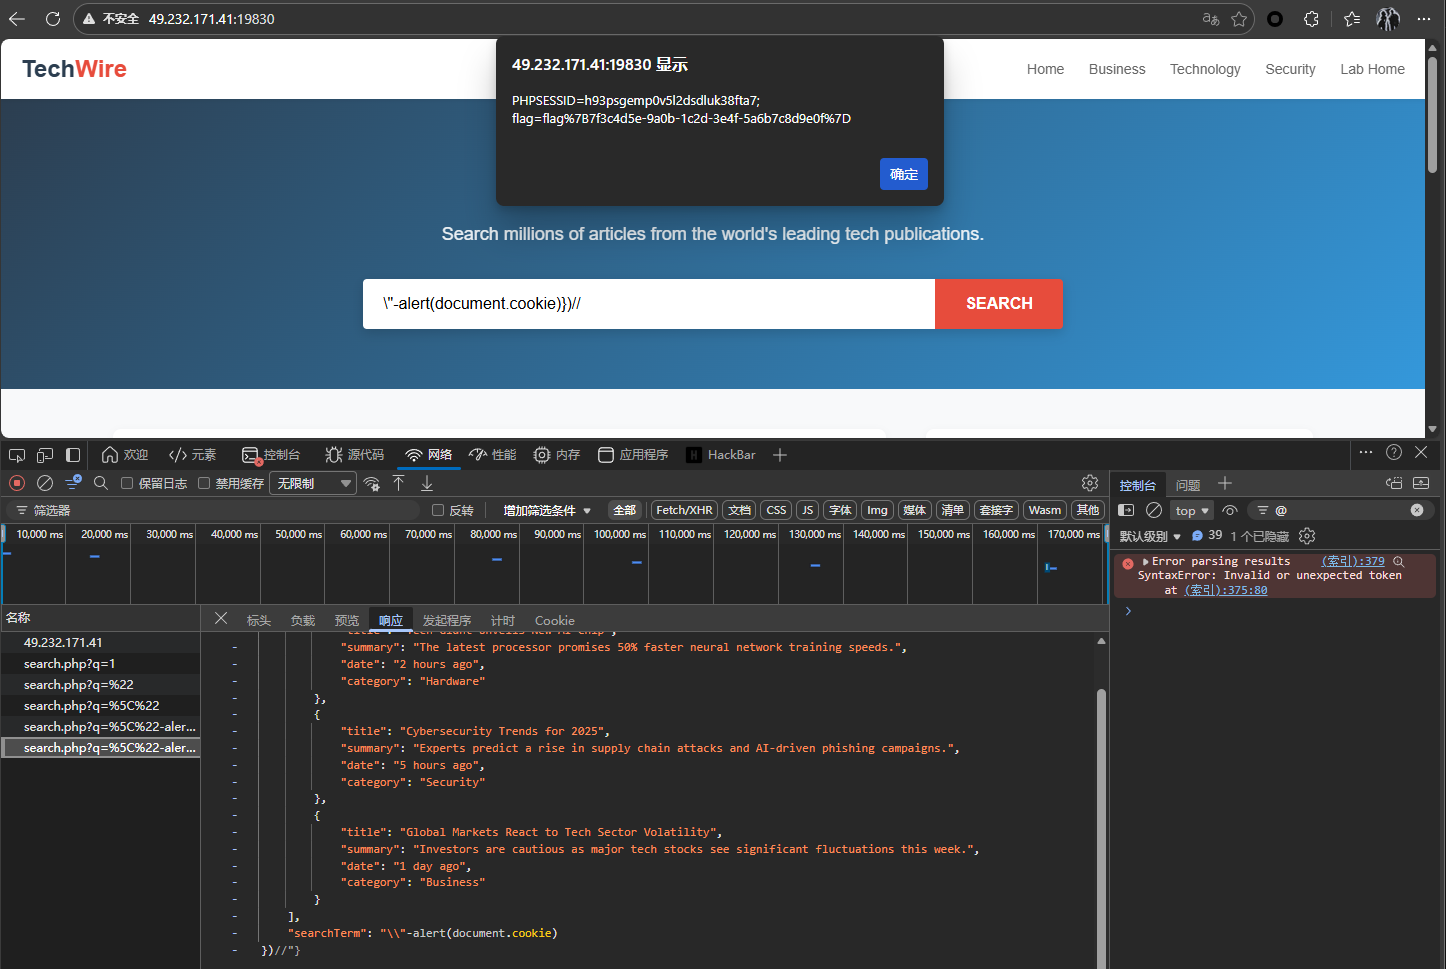Enable the 保留日志 checkbox
The width and height of the screenshot is (1446, 969).
point(127,483)
